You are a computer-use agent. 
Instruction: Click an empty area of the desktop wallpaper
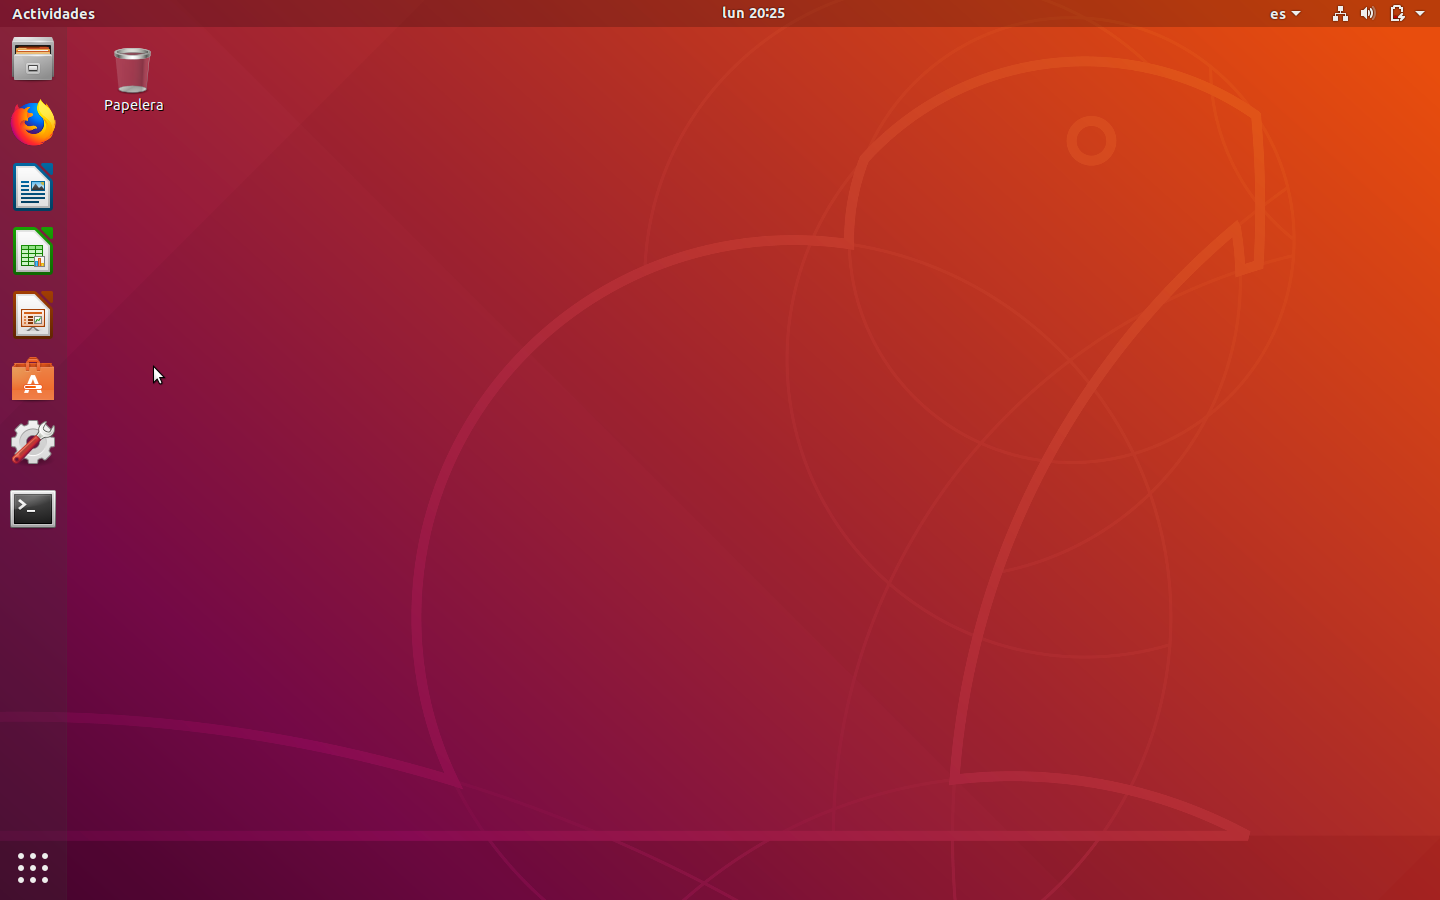tap(700, 500)
